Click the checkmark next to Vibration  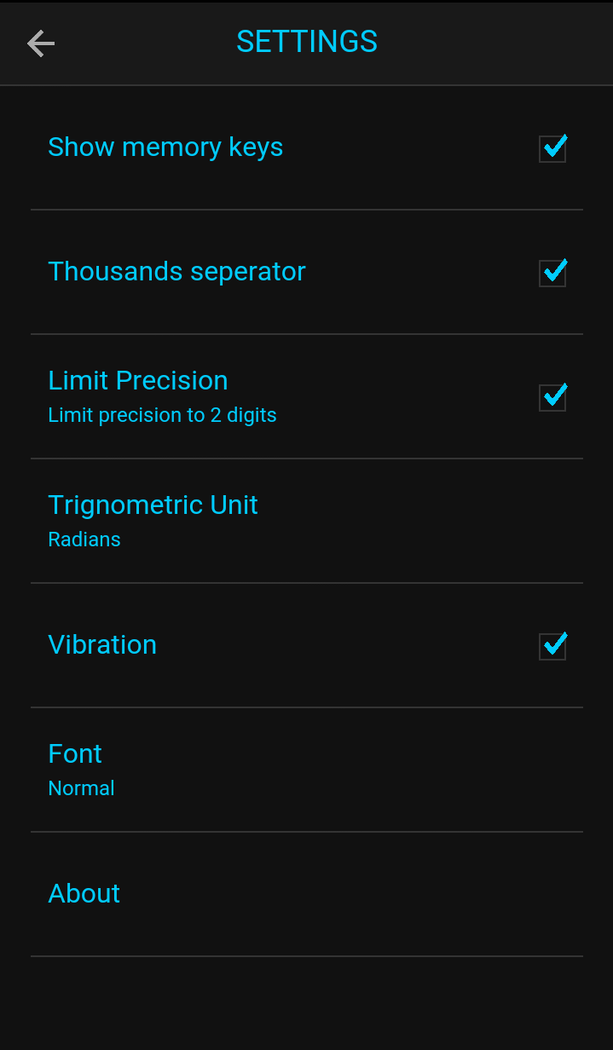point(553,645)
